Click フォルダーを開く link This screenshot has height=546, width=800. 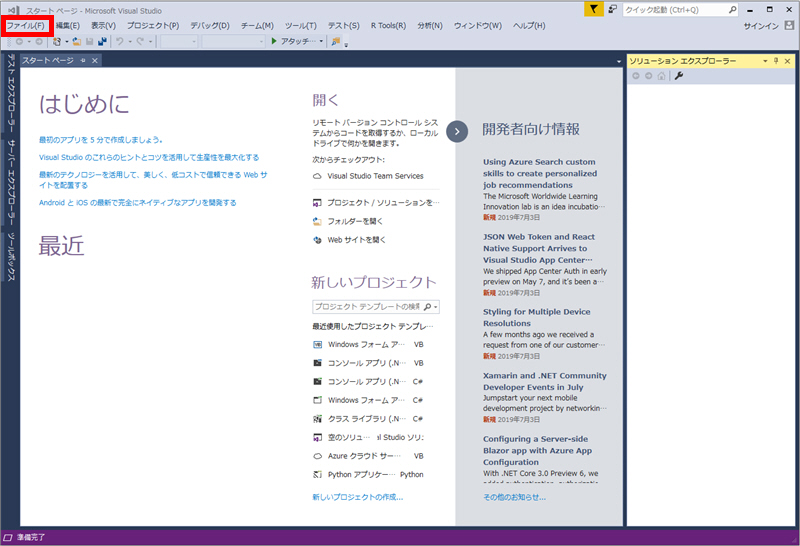tap(355, 221)
